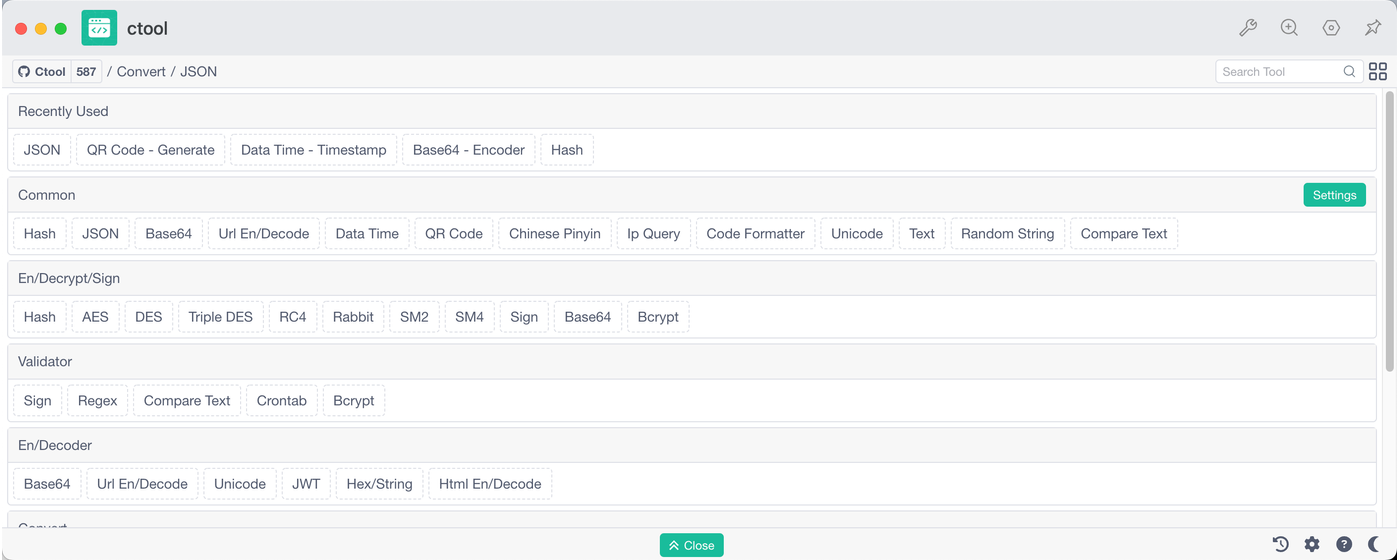Open the Crontab tool
The width and height of the screenshot is (1400, 560).
[282, 400]
